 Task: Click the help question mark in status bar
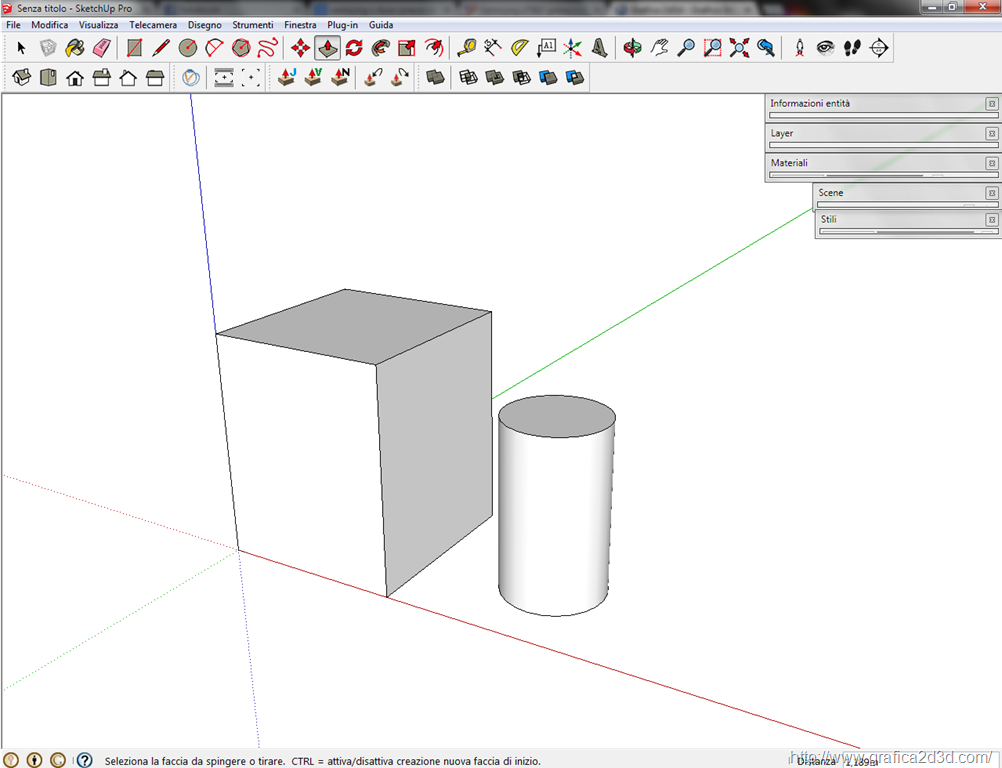tap(85, 760)
